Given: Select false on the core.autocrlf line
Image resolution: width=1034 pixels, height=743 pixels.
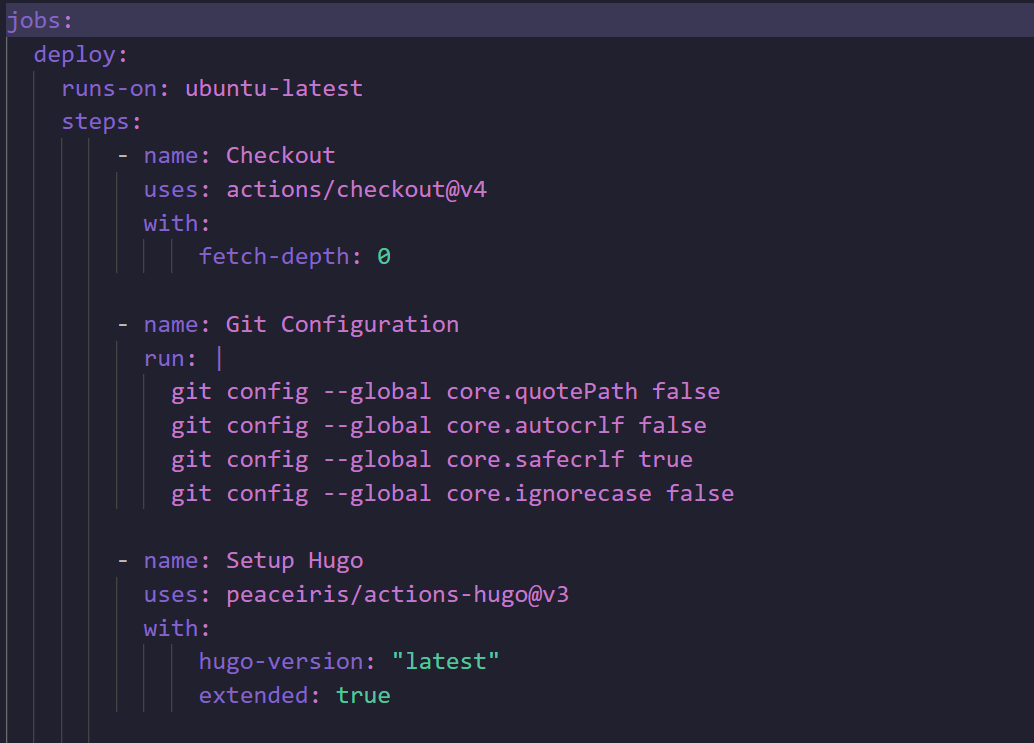Looking at the screenshot, I should pyautogui.click(x=672, y=425).
